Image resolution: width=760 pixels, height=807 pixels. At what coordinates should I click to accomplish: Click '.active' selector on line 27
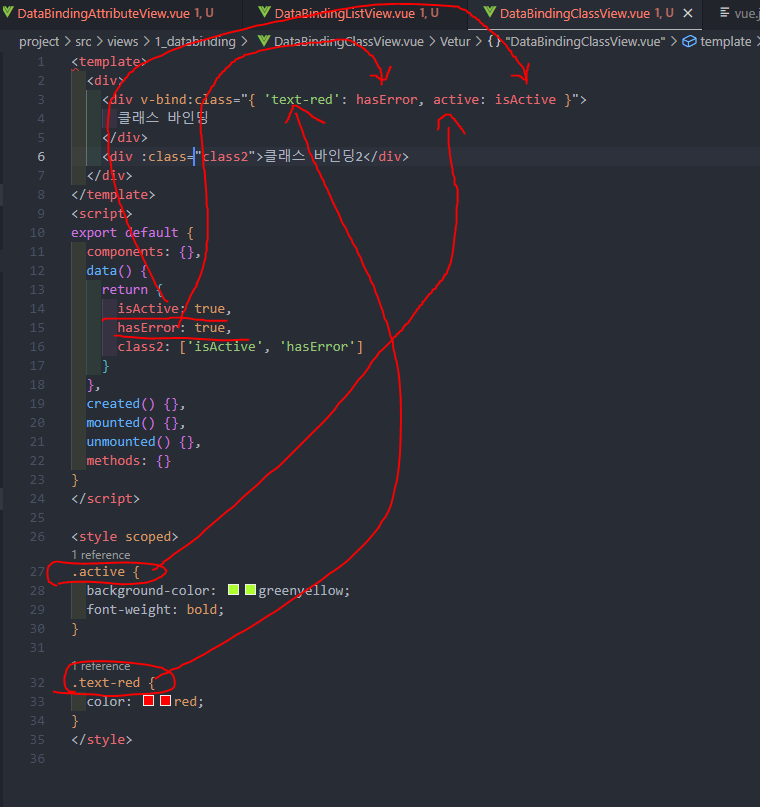pyautogui.click(x=98, y=572)
